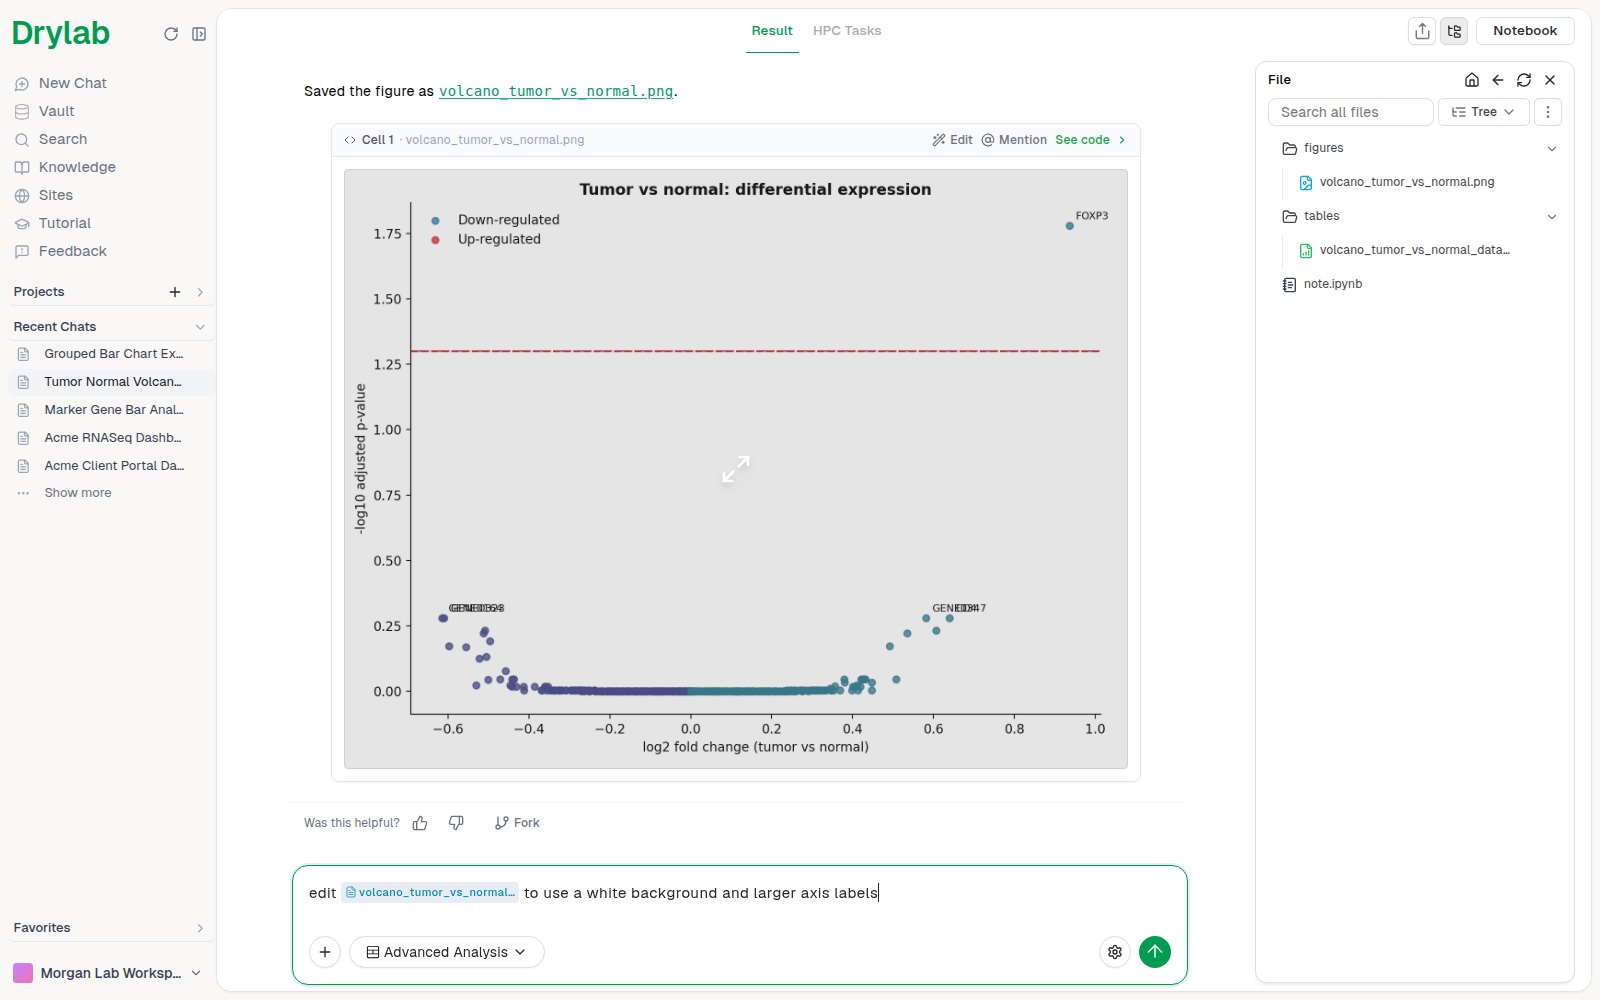Click See code for Cell 1
Image resolution: width=1600 pixels, height=1000 pixels.
1090,140
